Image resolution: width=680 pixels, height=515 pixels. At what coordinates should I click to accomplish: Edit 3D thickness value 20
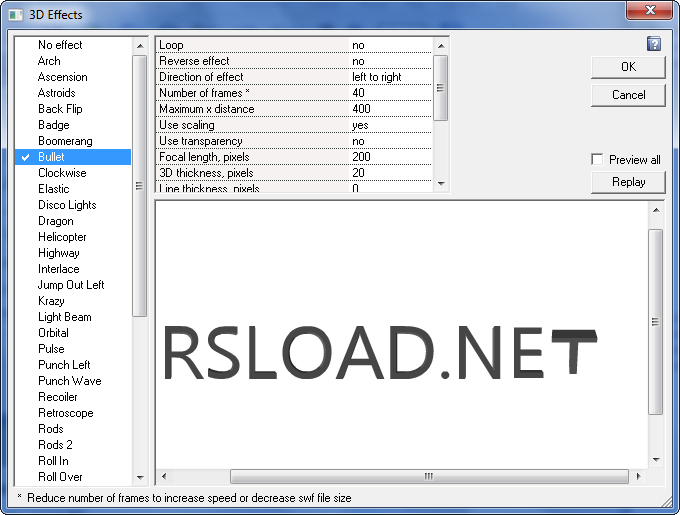(x=390, y=173)
